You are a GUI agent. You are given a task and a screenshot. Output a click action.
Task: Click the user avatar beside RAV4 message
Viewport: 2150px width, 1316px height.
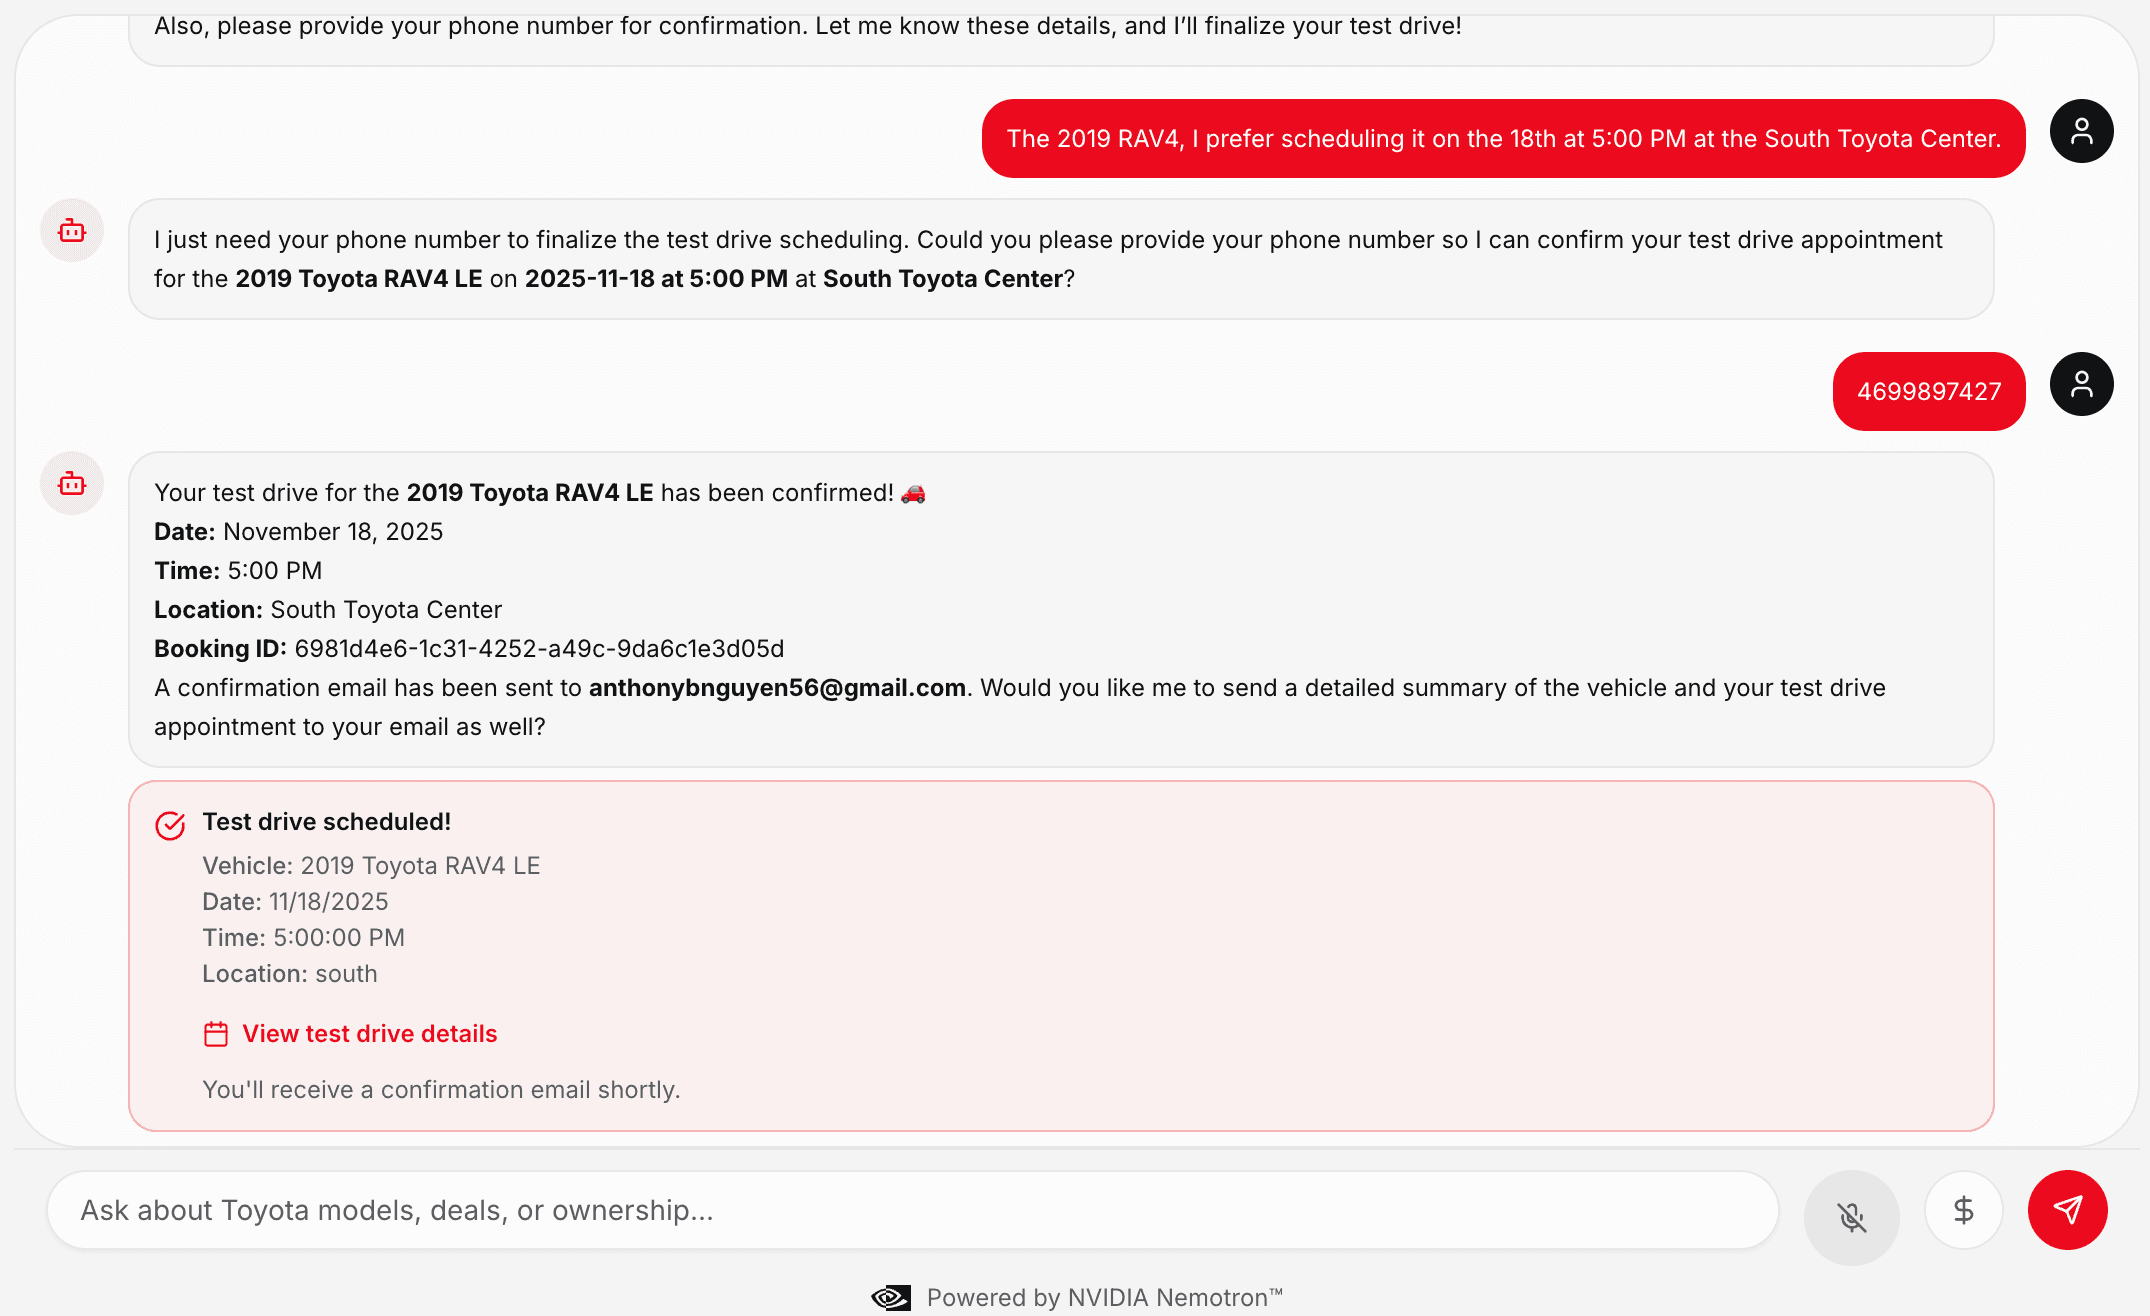click(x=2081, y=131)
